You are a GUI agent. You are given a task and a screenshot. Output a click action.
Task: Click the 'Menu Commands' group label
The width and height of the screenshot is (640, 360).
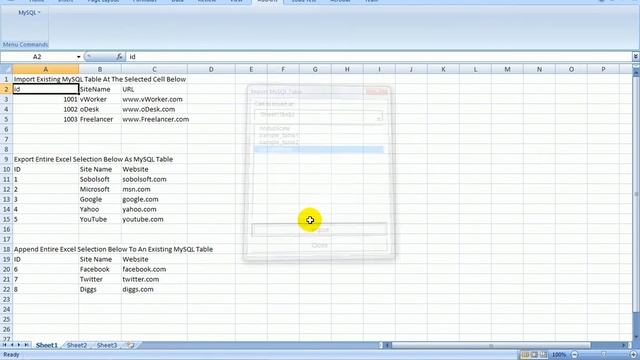coord(25,44)
